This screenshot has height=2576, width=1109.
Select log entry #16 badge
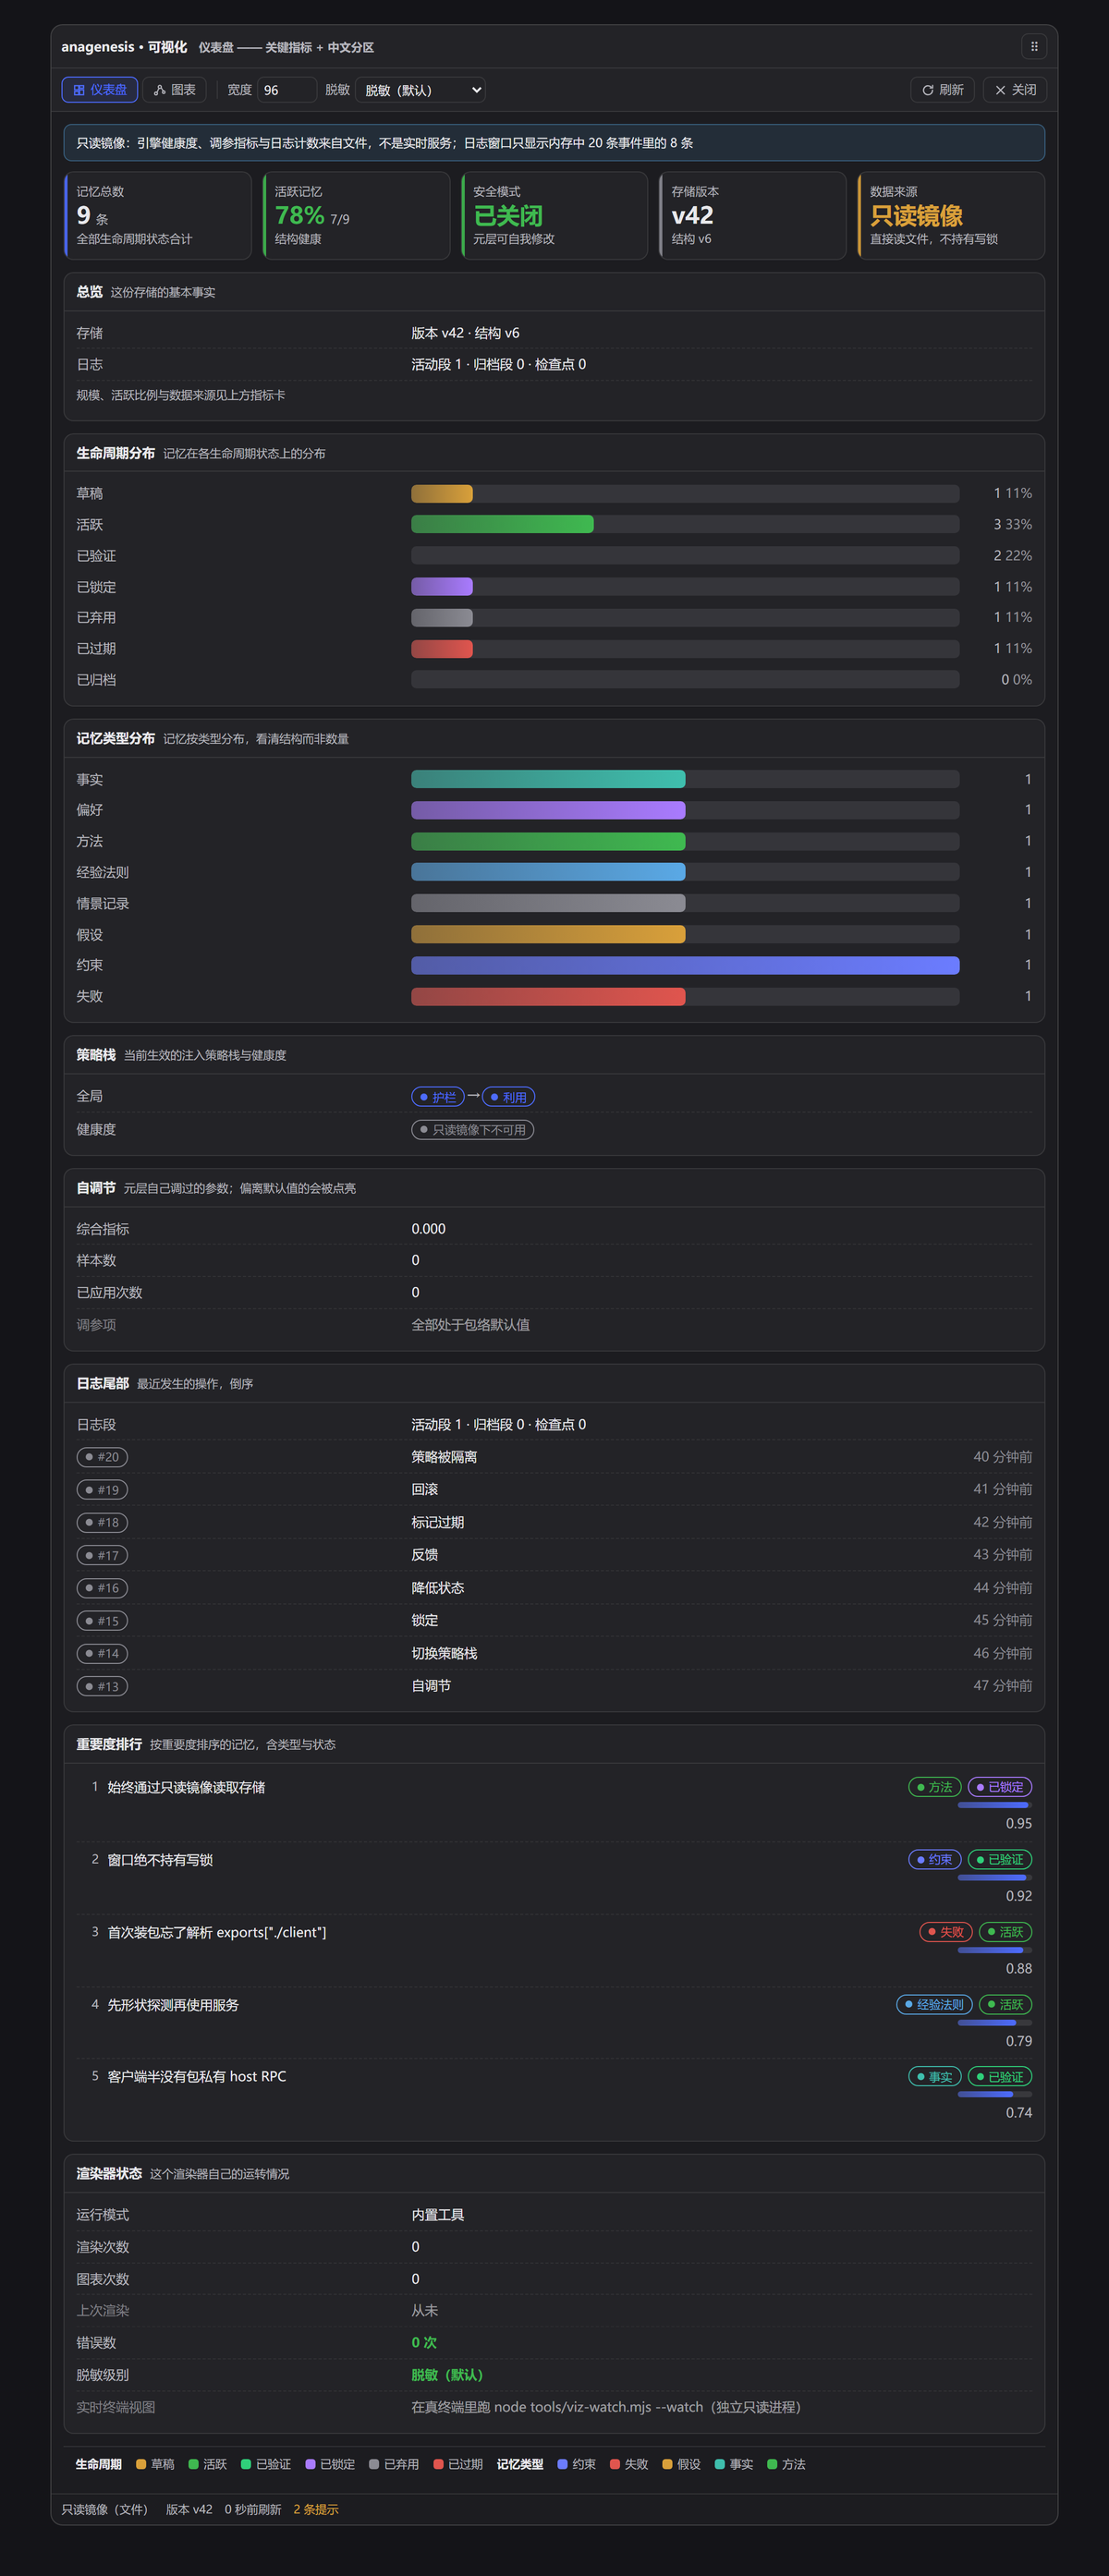pos(103,1588)
